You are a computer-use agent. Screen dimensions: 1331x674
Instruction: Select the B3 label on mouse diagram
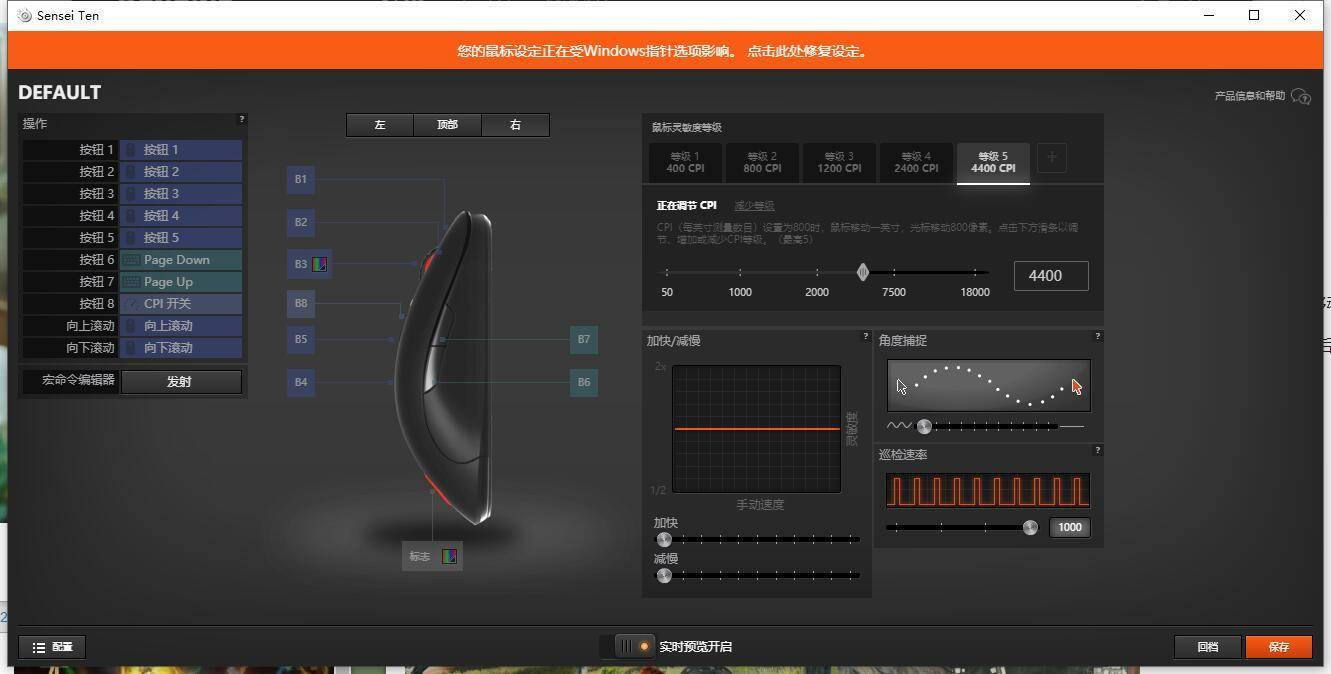(301, 264)
